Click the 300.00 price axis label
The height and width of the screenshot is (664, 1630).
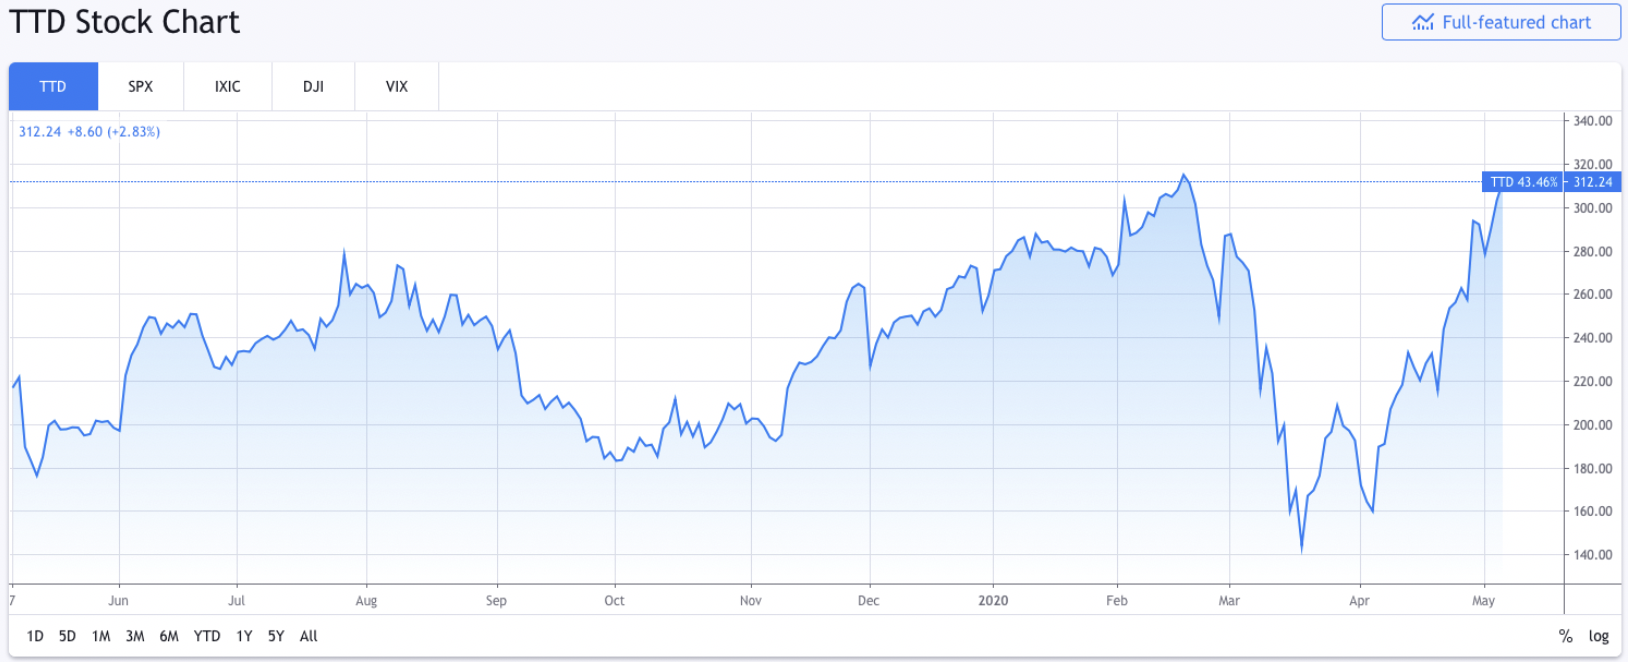point(1593,208)
